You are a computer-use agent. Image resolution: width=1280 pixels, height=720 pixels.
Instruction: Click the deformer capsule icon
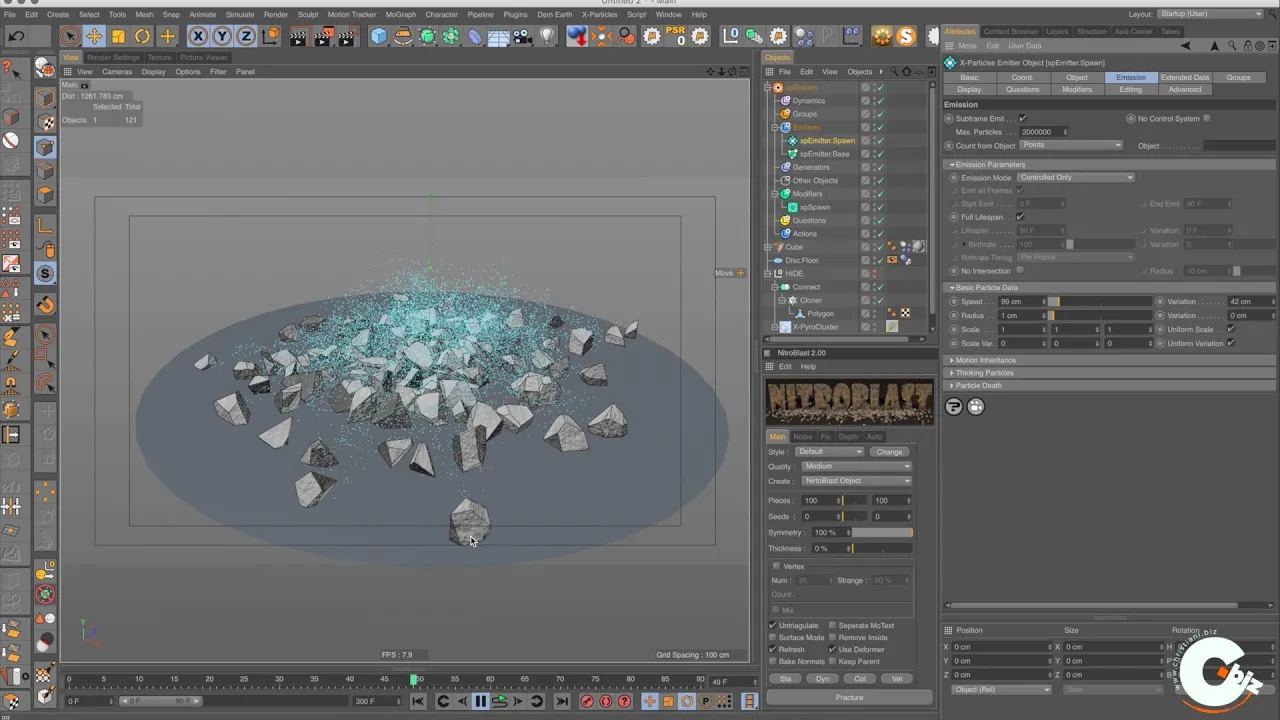(x=475, y=37)
